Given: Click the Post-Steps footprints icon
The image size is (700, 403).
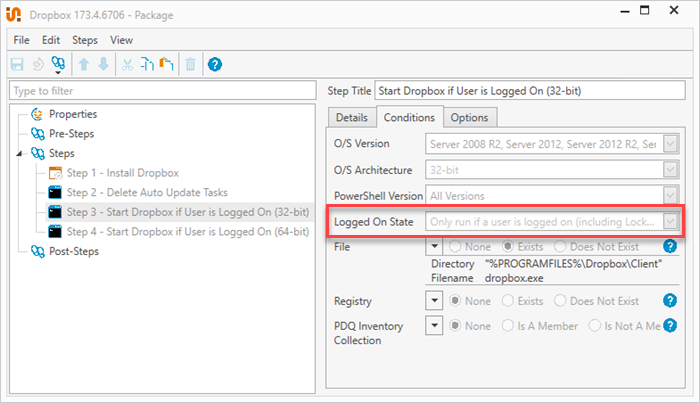Looking at the screenshot, I should coord(38,252).
